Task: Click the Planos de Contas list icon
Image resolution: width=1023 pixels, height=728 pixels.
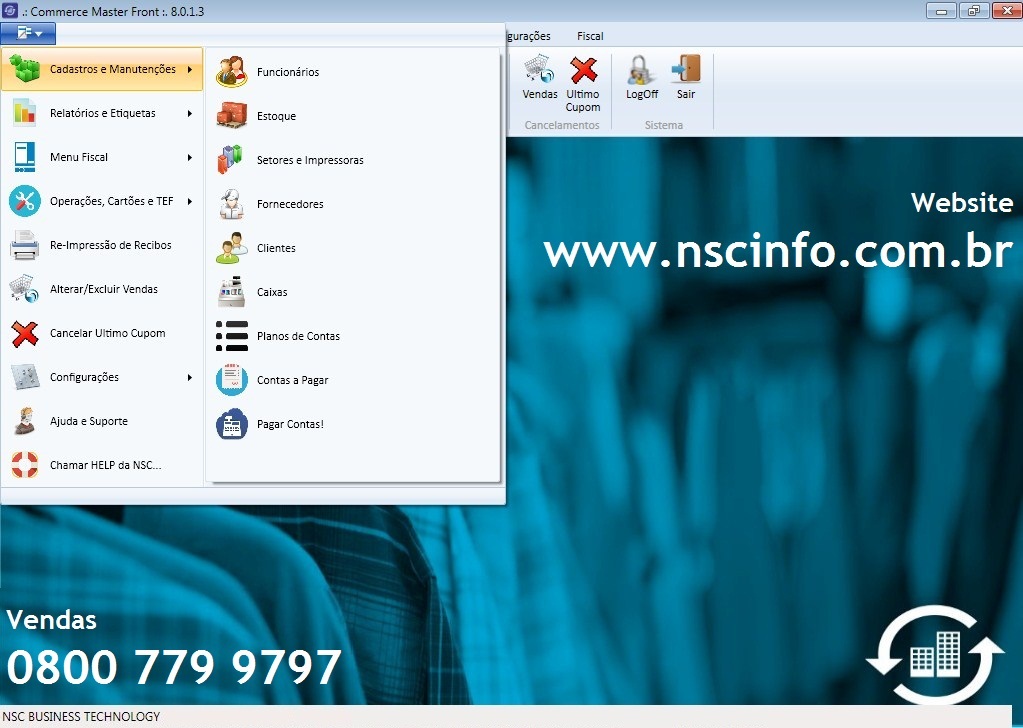Action: [232, 336]
